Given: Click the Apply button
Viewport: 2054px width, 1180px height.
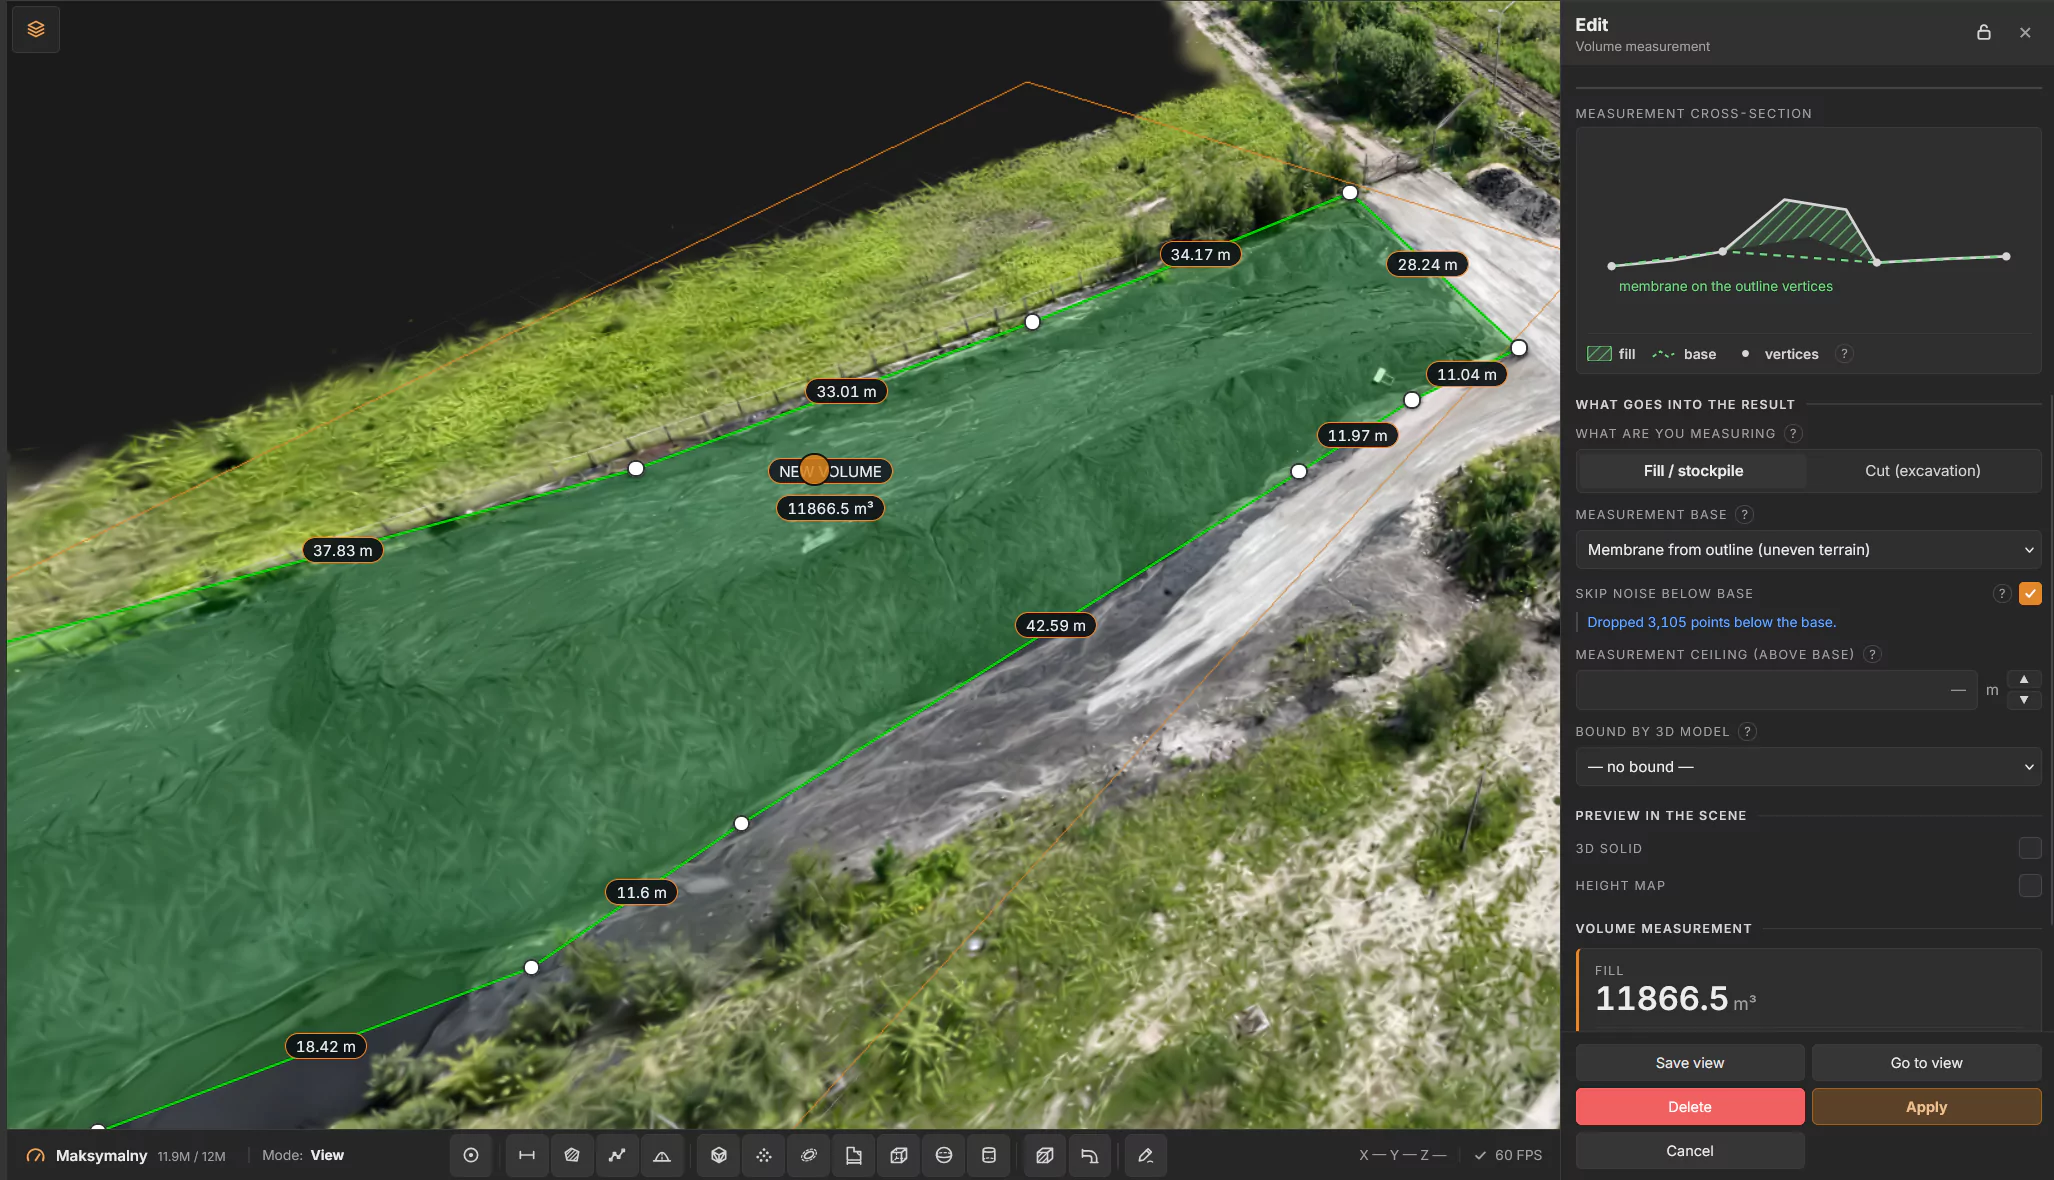Looking at the screenshot, I should (x=1926, y=1107).
